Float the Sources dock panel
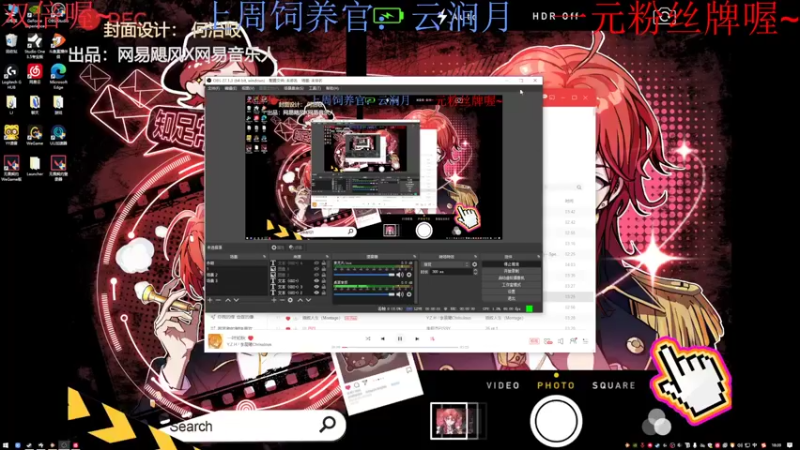Viewport: 800px width, 450px height. [327, 257]
